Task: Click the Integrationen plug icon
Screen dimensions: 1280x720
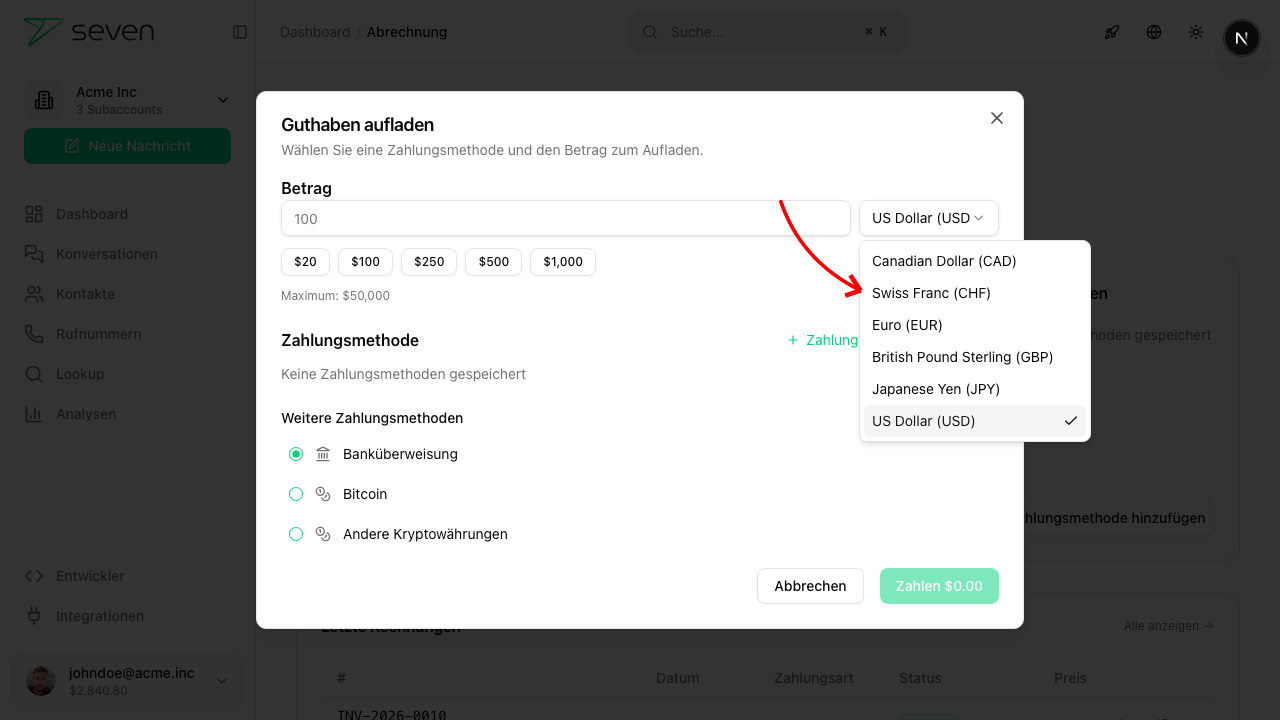Action: (34, 616)
